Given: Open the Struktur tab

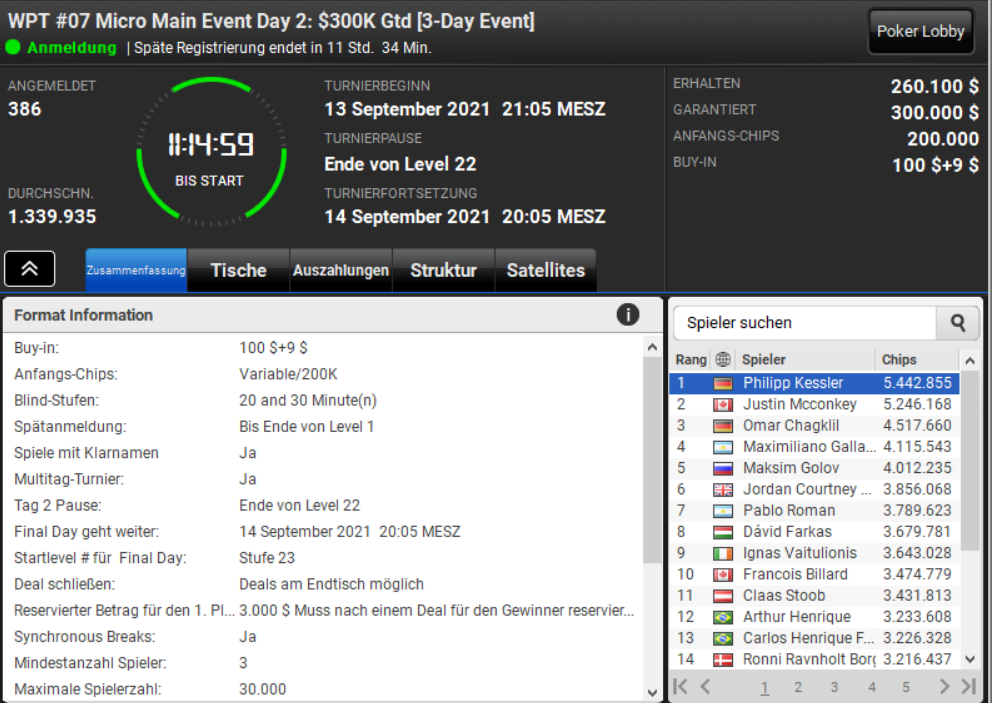Looking at the screenshot, I should point(443,270).
